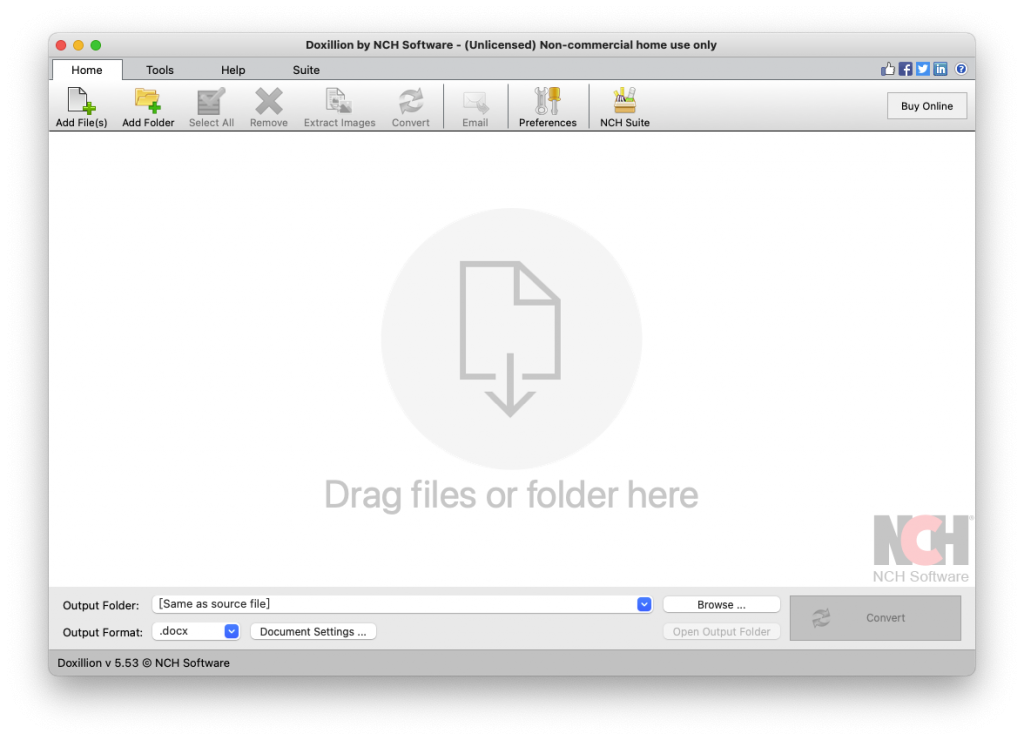
Task: Click the thumbs-up like icon
Action: 888,69
